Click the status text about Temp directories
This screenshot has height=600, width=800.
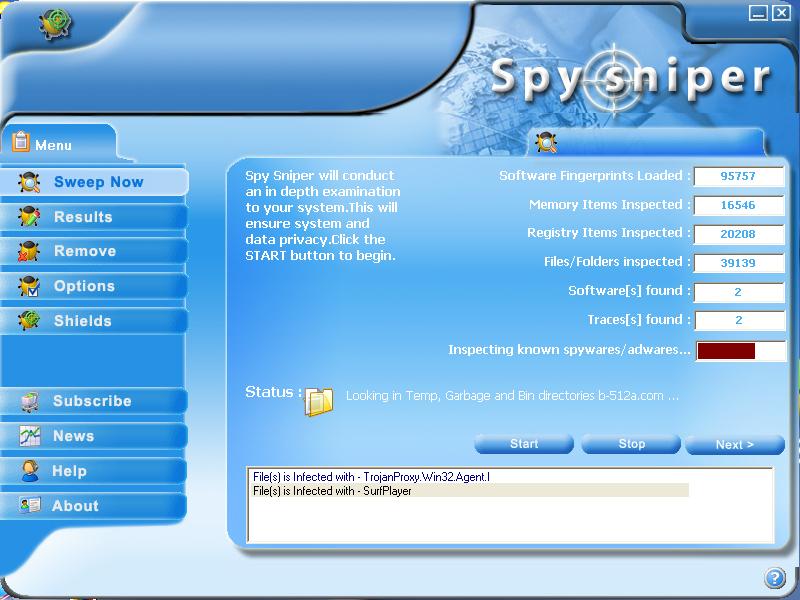tap(512, 396)
